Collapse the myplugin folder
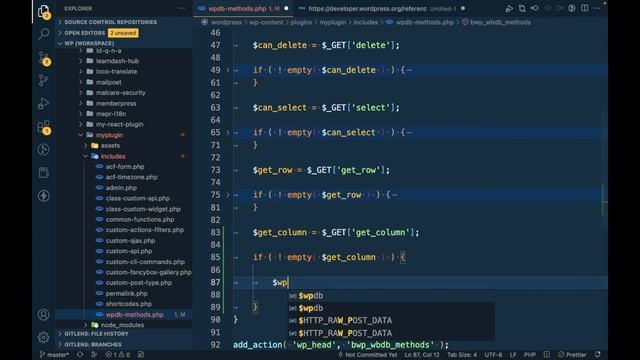This screenshot has width=640, height=360. [x=109, y=135]
